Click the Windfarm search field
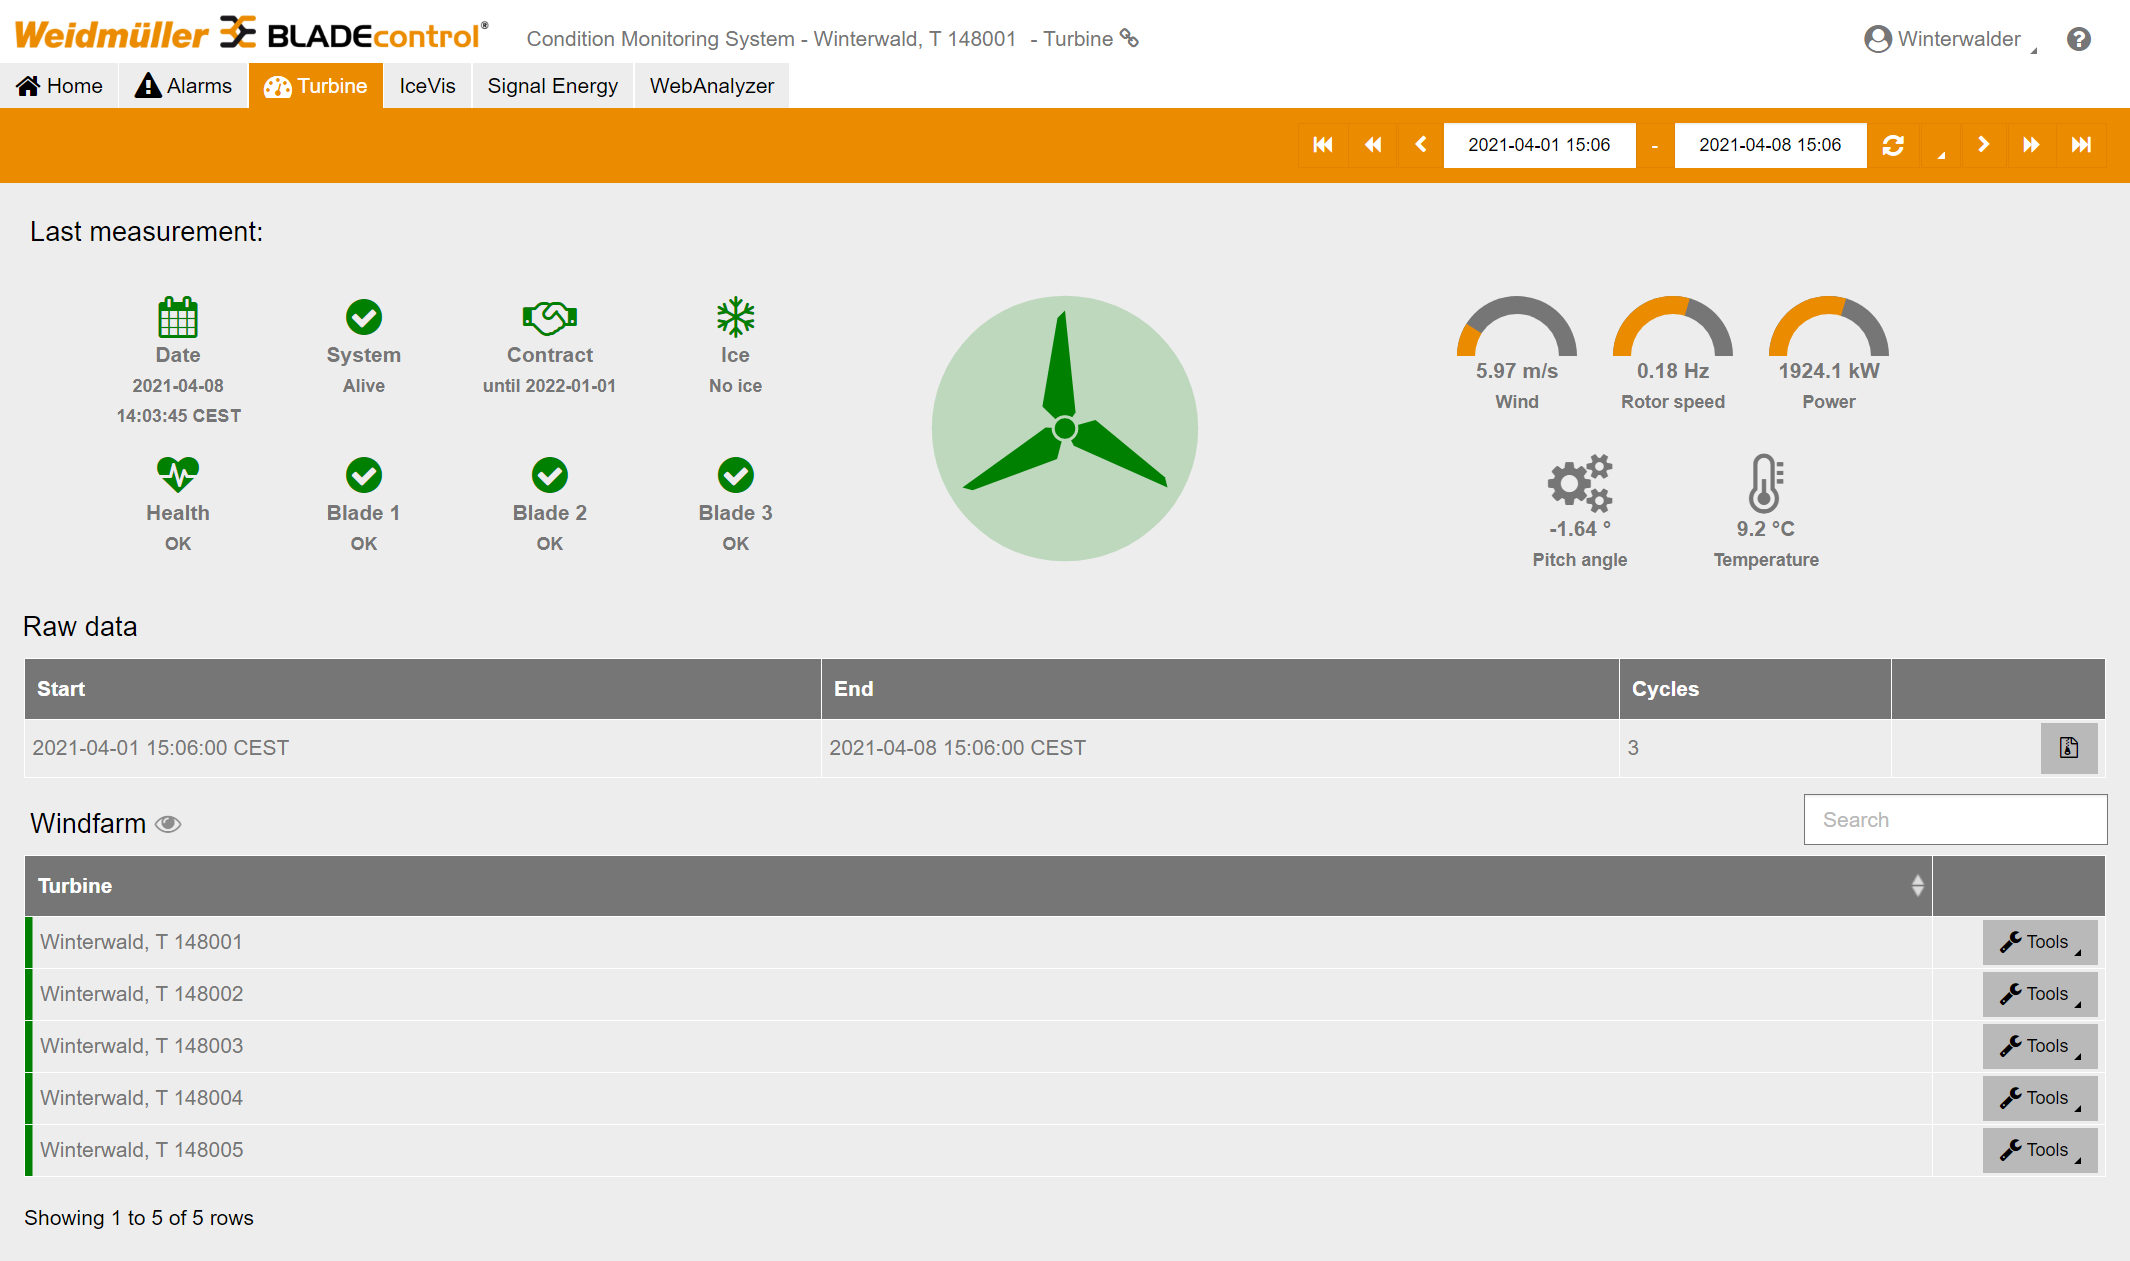Image resolution: width=2130 pixels, height=1261 pixels. [x=1954, y=820]
